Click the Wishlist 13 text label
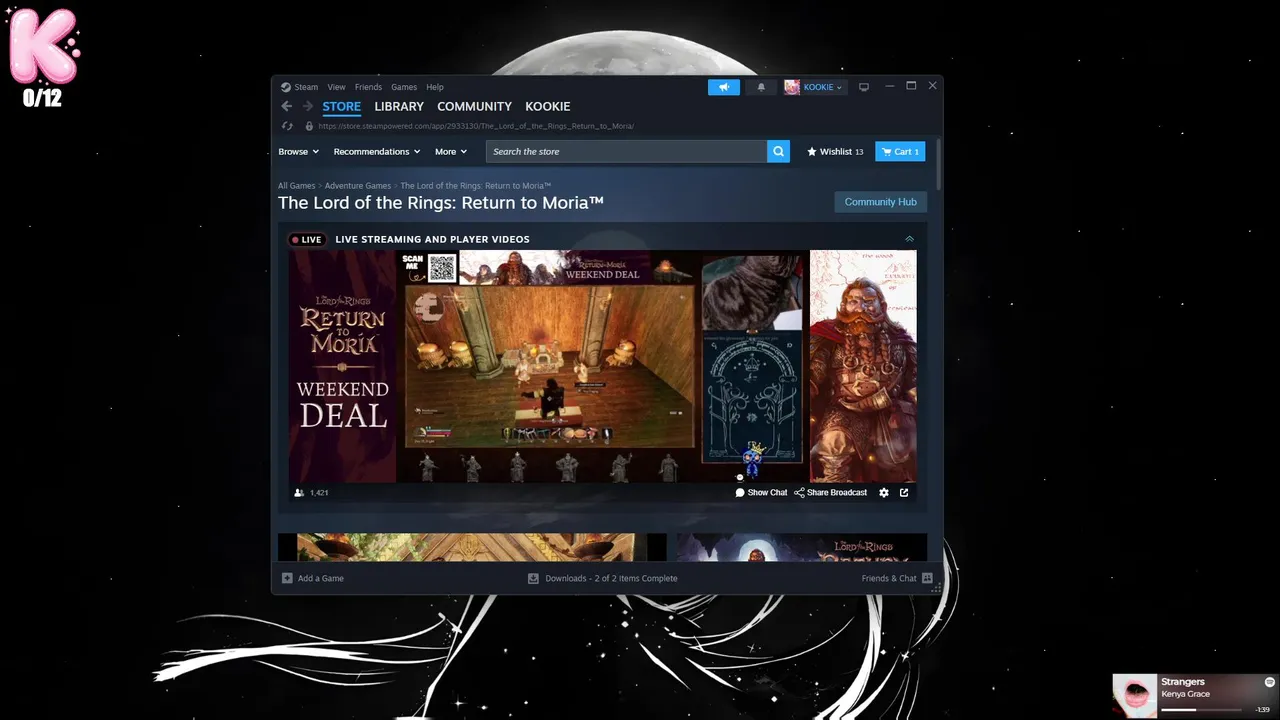1280x720 pixels. [841, 152]
